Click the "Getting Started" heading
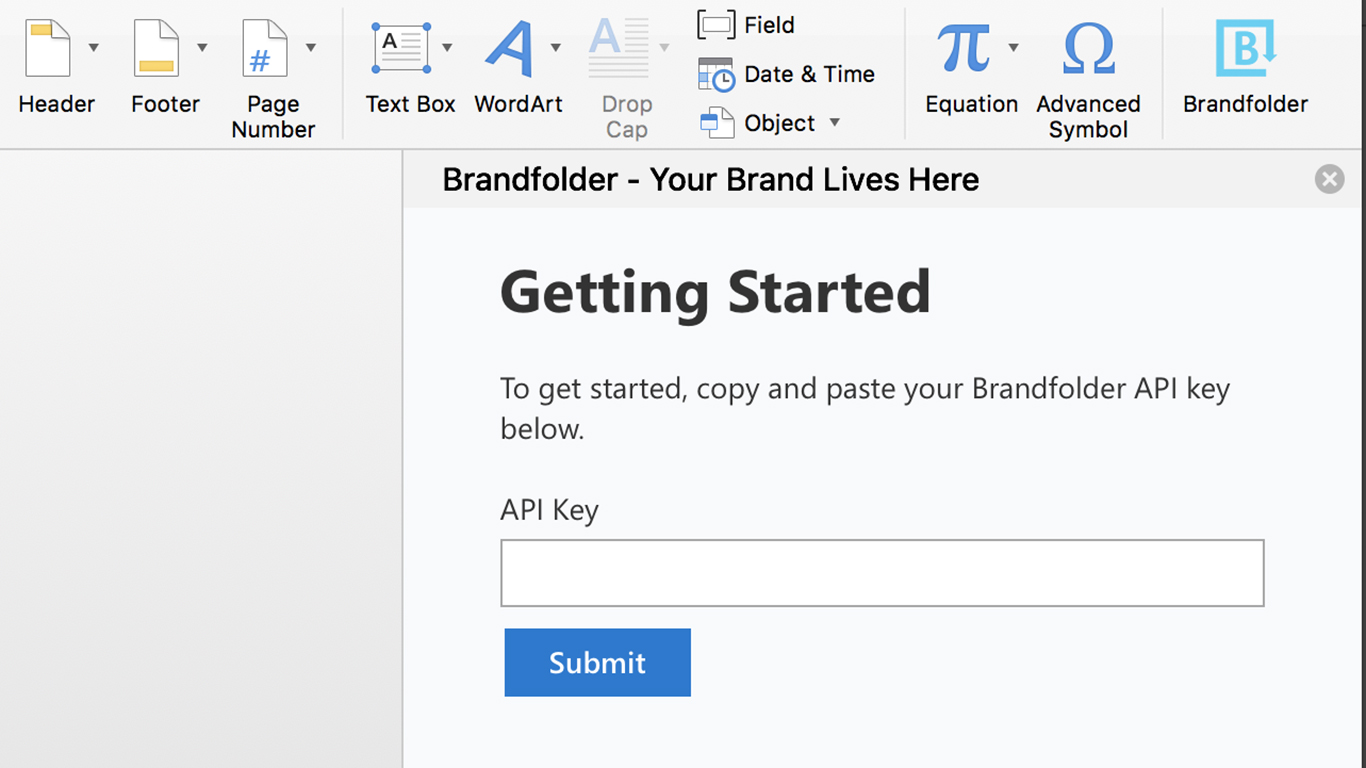1366x768 pixels. pyautogui.click(x=715, y=293)
